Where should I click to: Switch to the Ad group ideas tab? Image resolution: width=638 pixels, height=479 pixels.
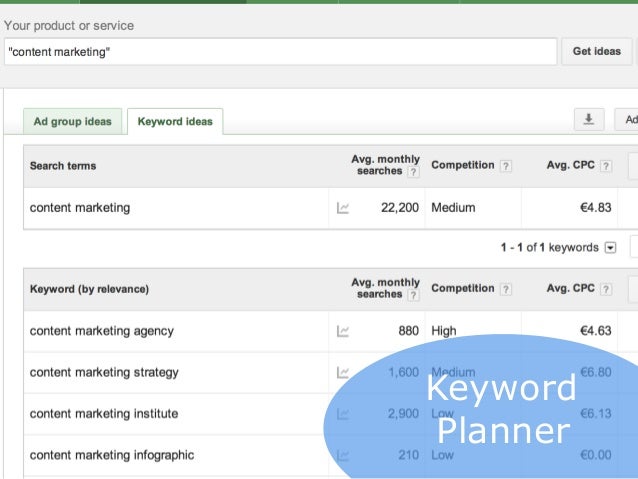click(72, 121)
